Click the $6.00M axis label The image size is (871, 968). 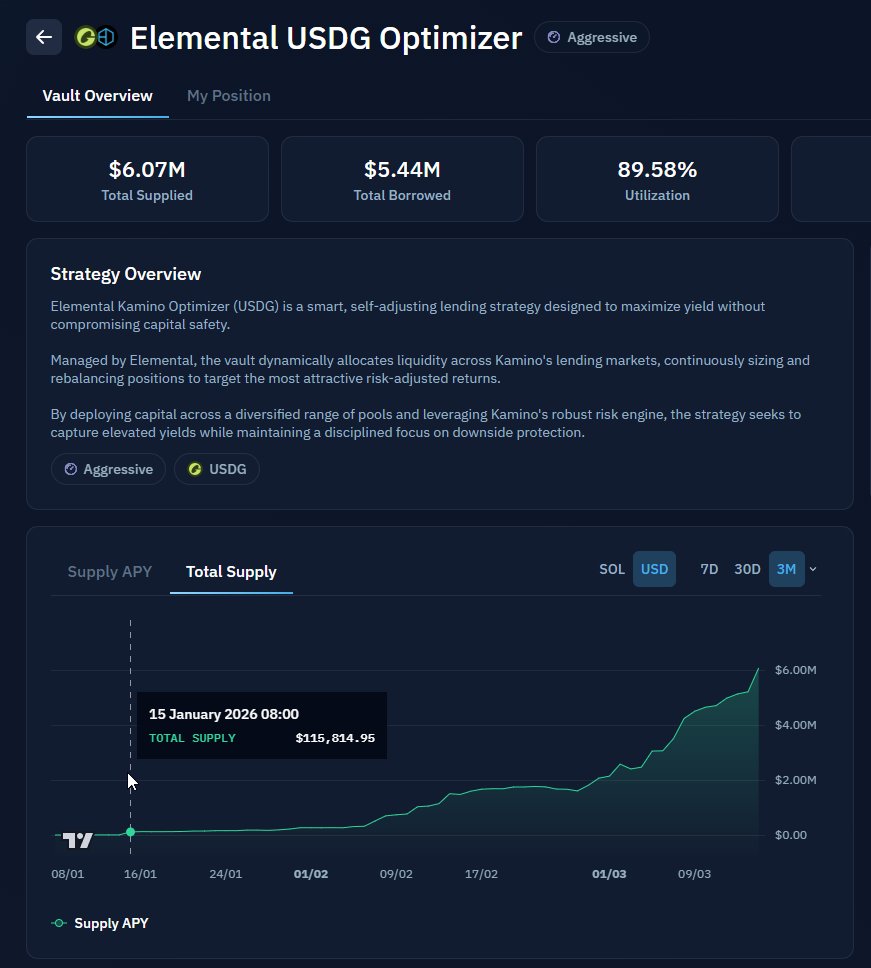coord(796,670)
